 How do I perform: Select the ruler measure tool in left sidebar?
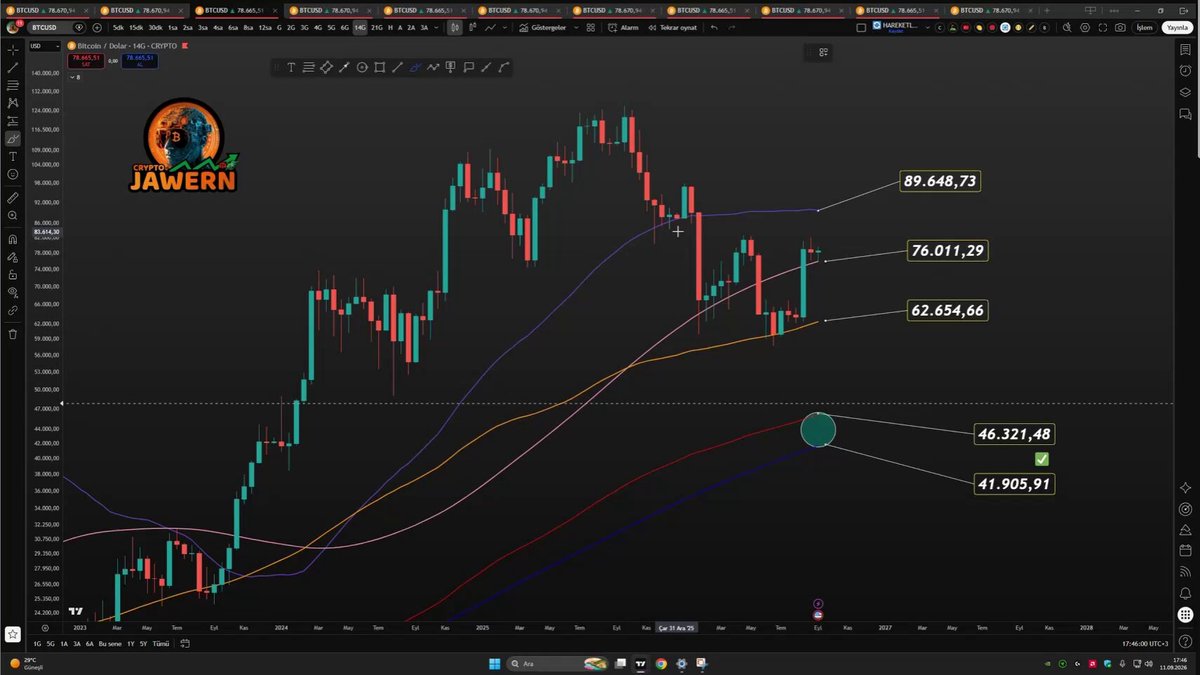(x=13, y=198)
